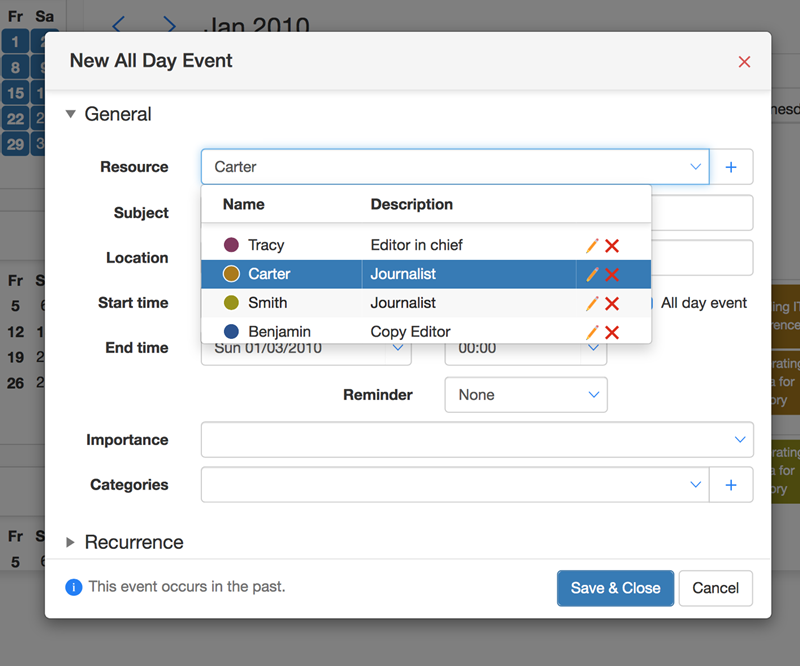Click the Cancel button
The width and height of the screenshot is (800, 666).
pyautogui.click(x=715, y=588)
